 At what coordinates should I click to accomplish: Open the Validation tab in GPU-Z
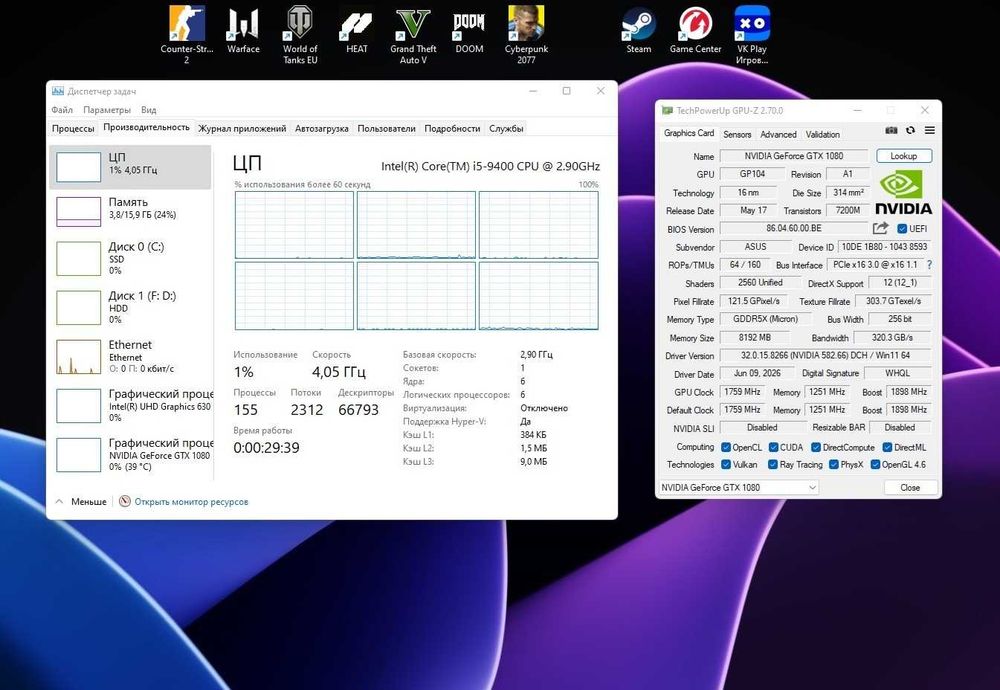(x=822, y=134)
